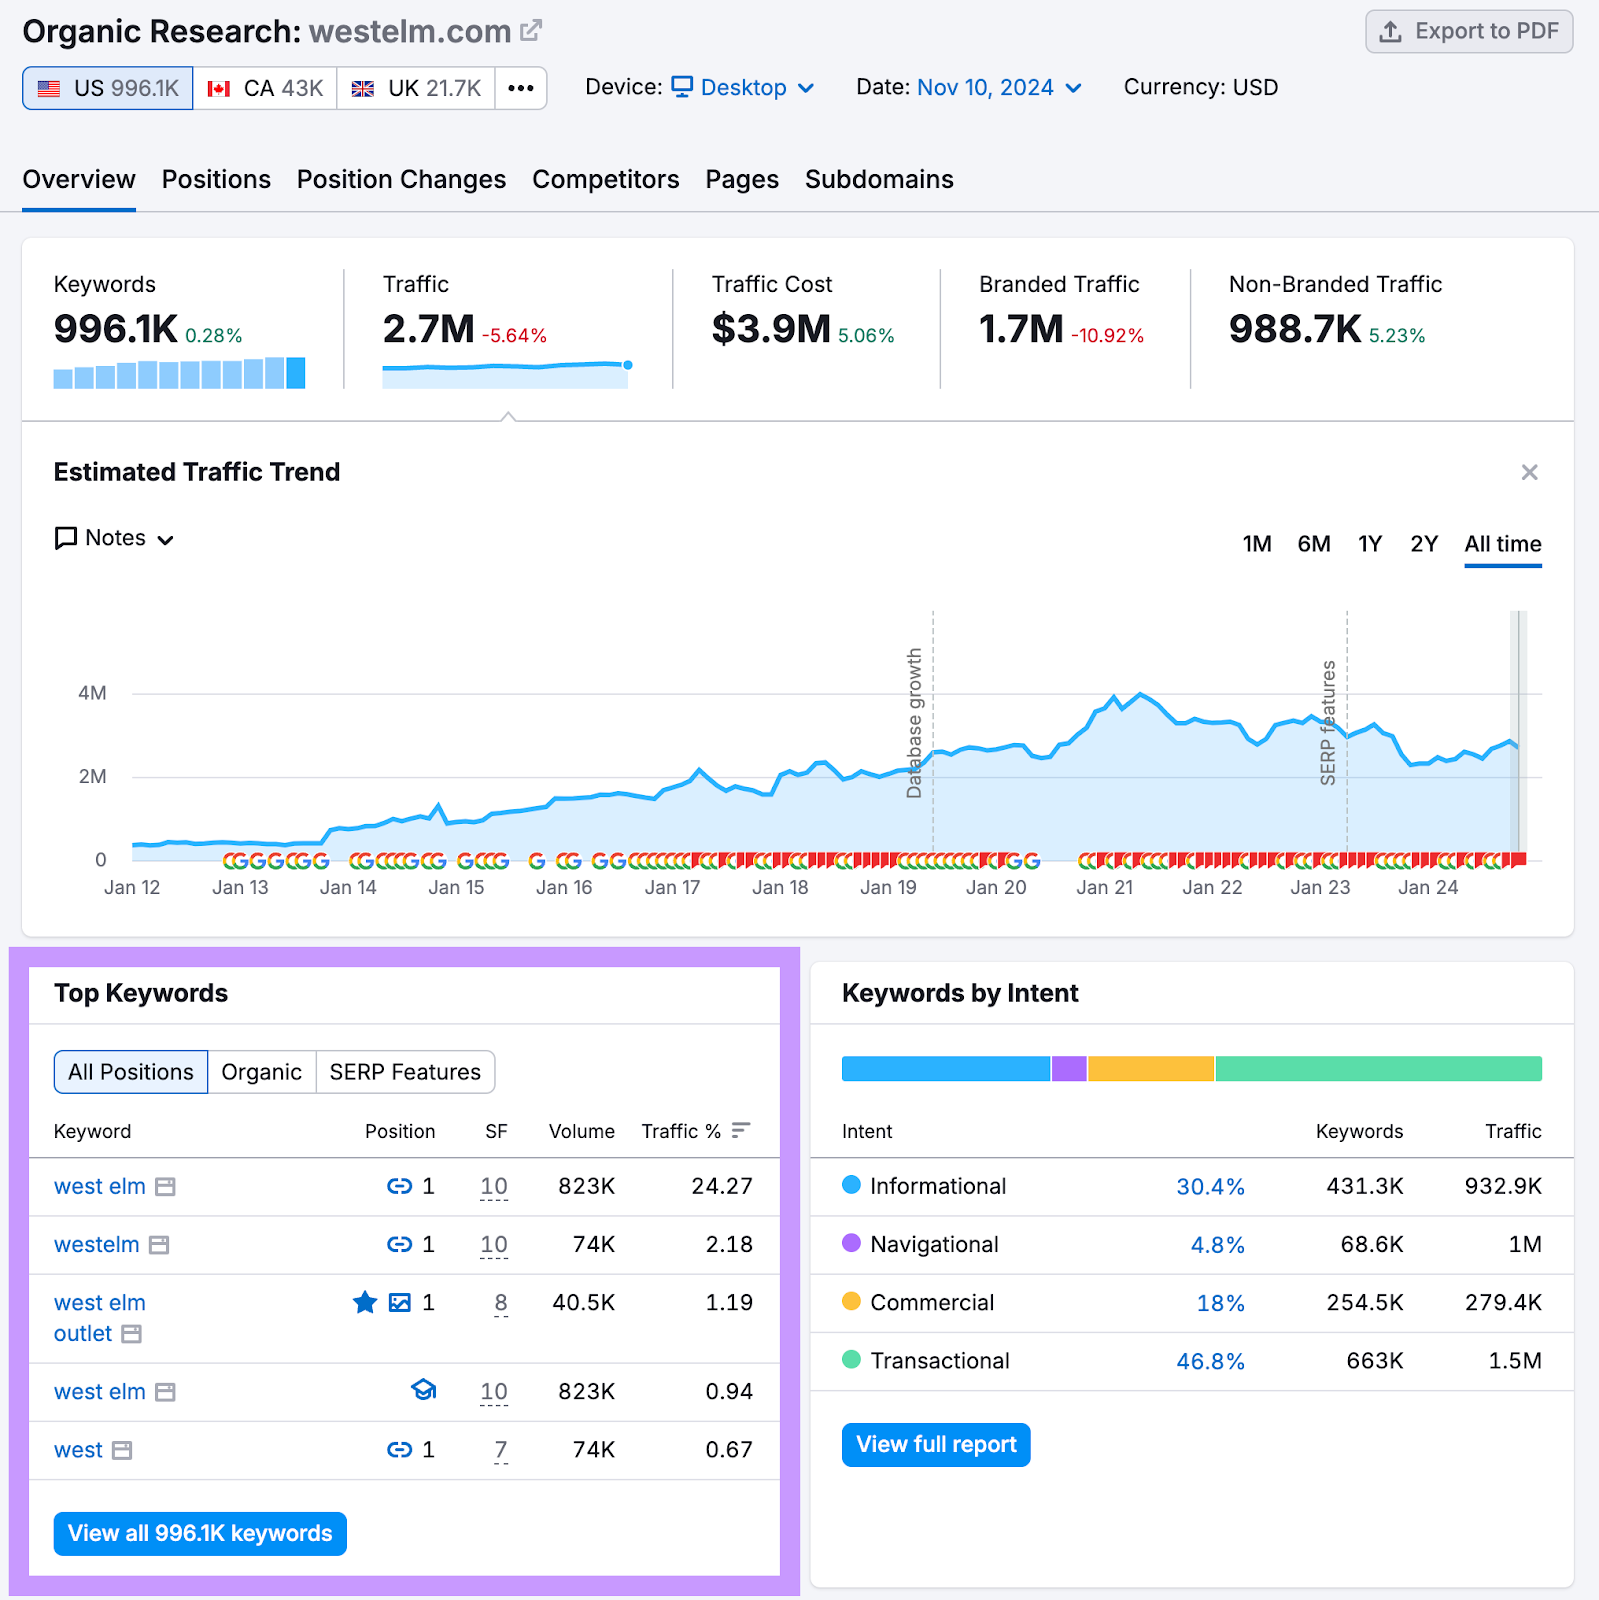Select the US 996.1K database
1599x1600 pixels.
point(108,88)
